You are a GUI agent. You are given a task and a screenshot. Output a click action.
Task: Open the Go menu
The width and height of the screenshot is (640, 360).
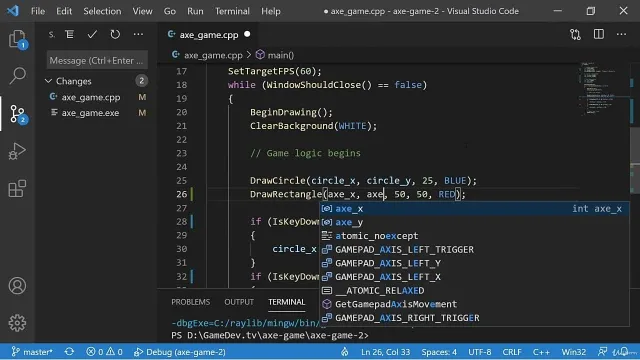point(169,11)
